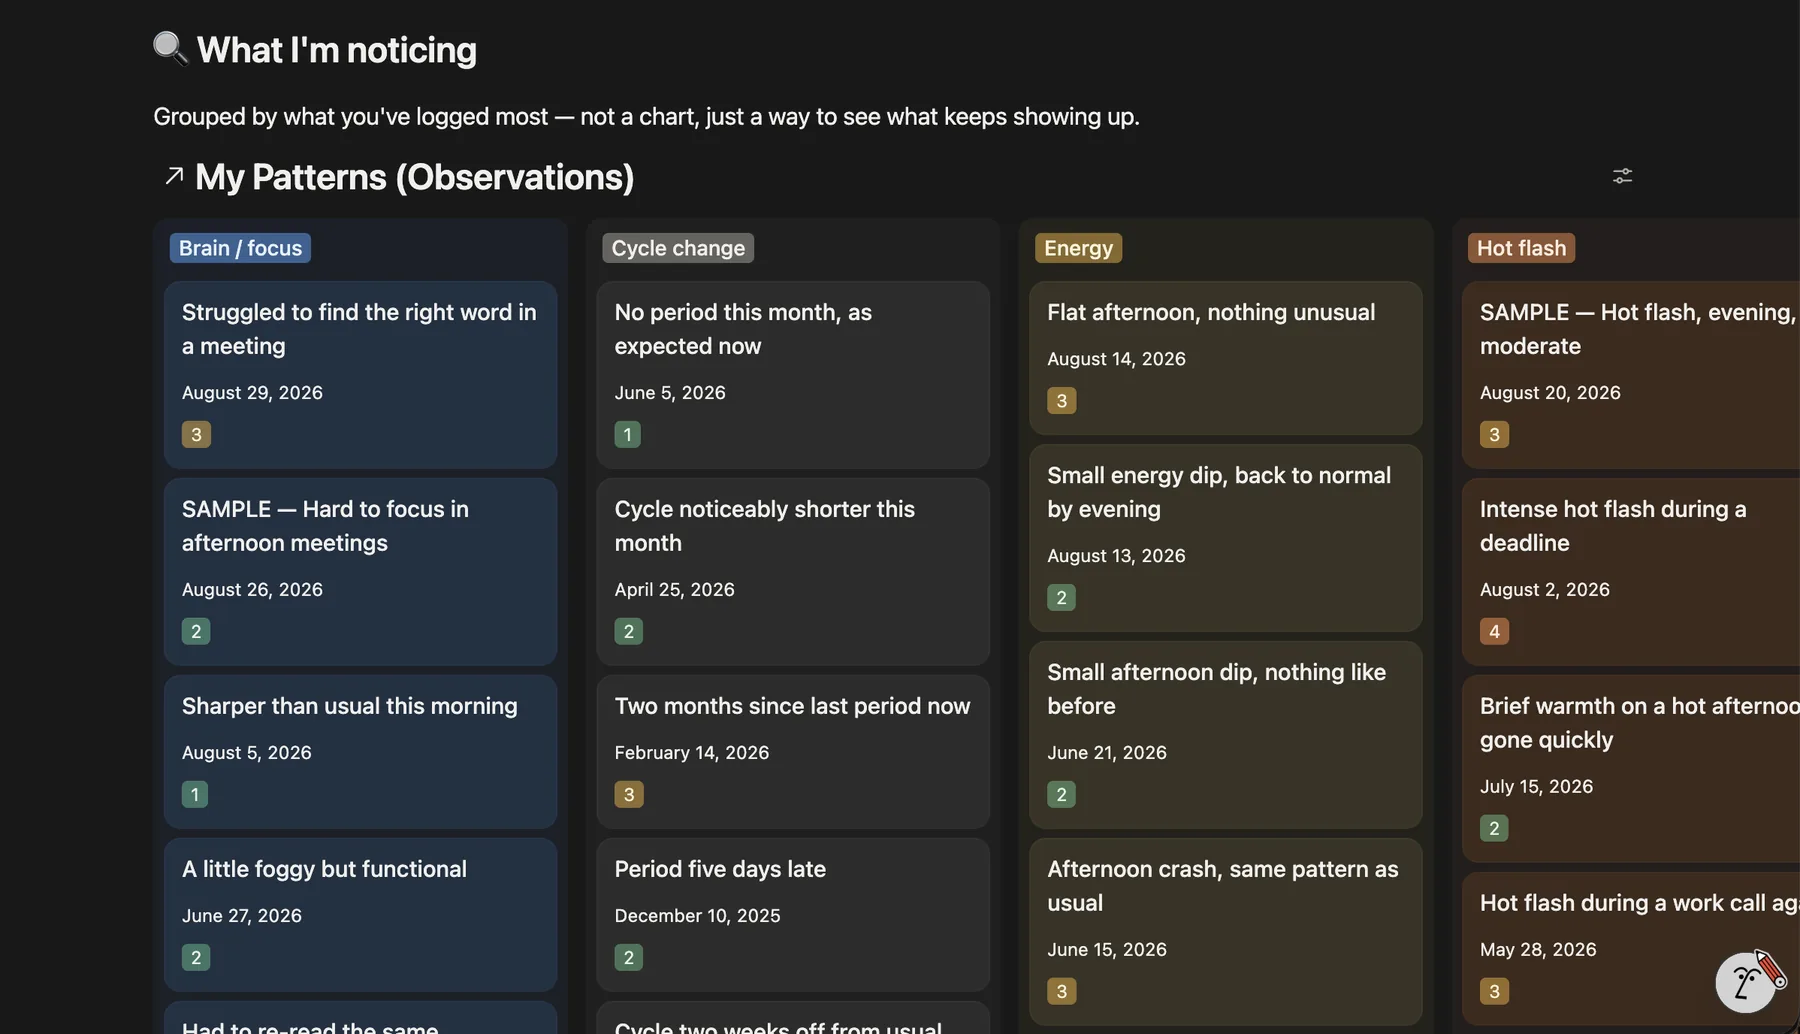
Task: Open Brief warmth on a hot afternoon card
Action: pyautogui.click(x=1631, y=769)
